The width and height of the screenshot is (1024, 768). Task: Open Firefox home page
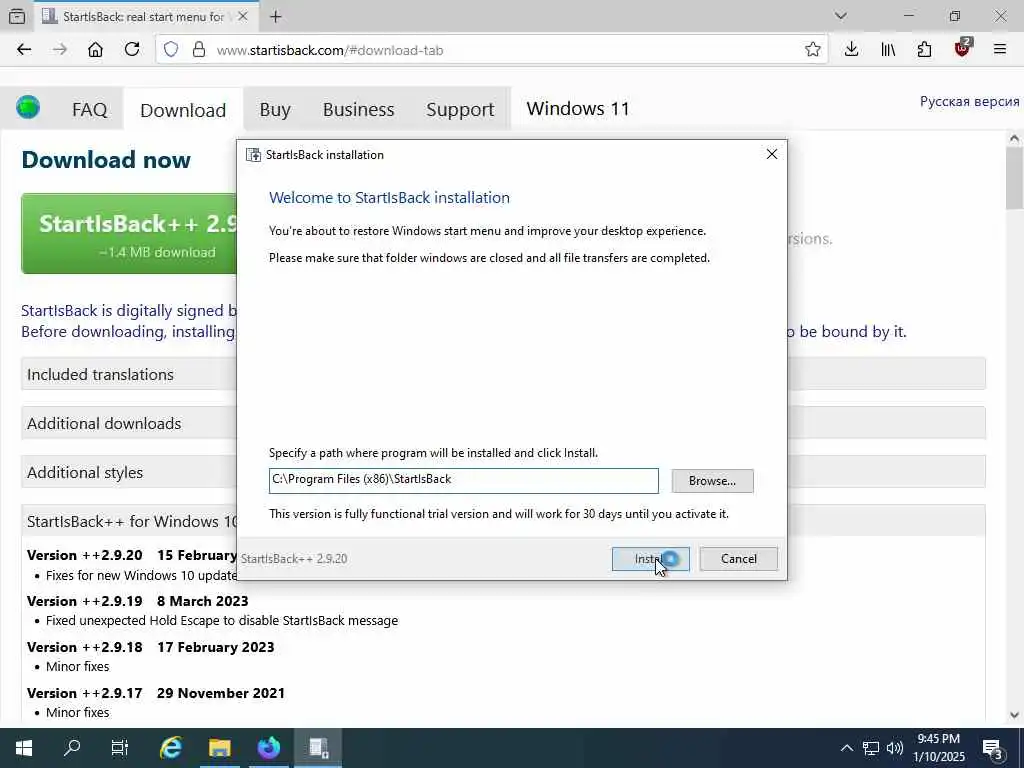click(95, 50)
